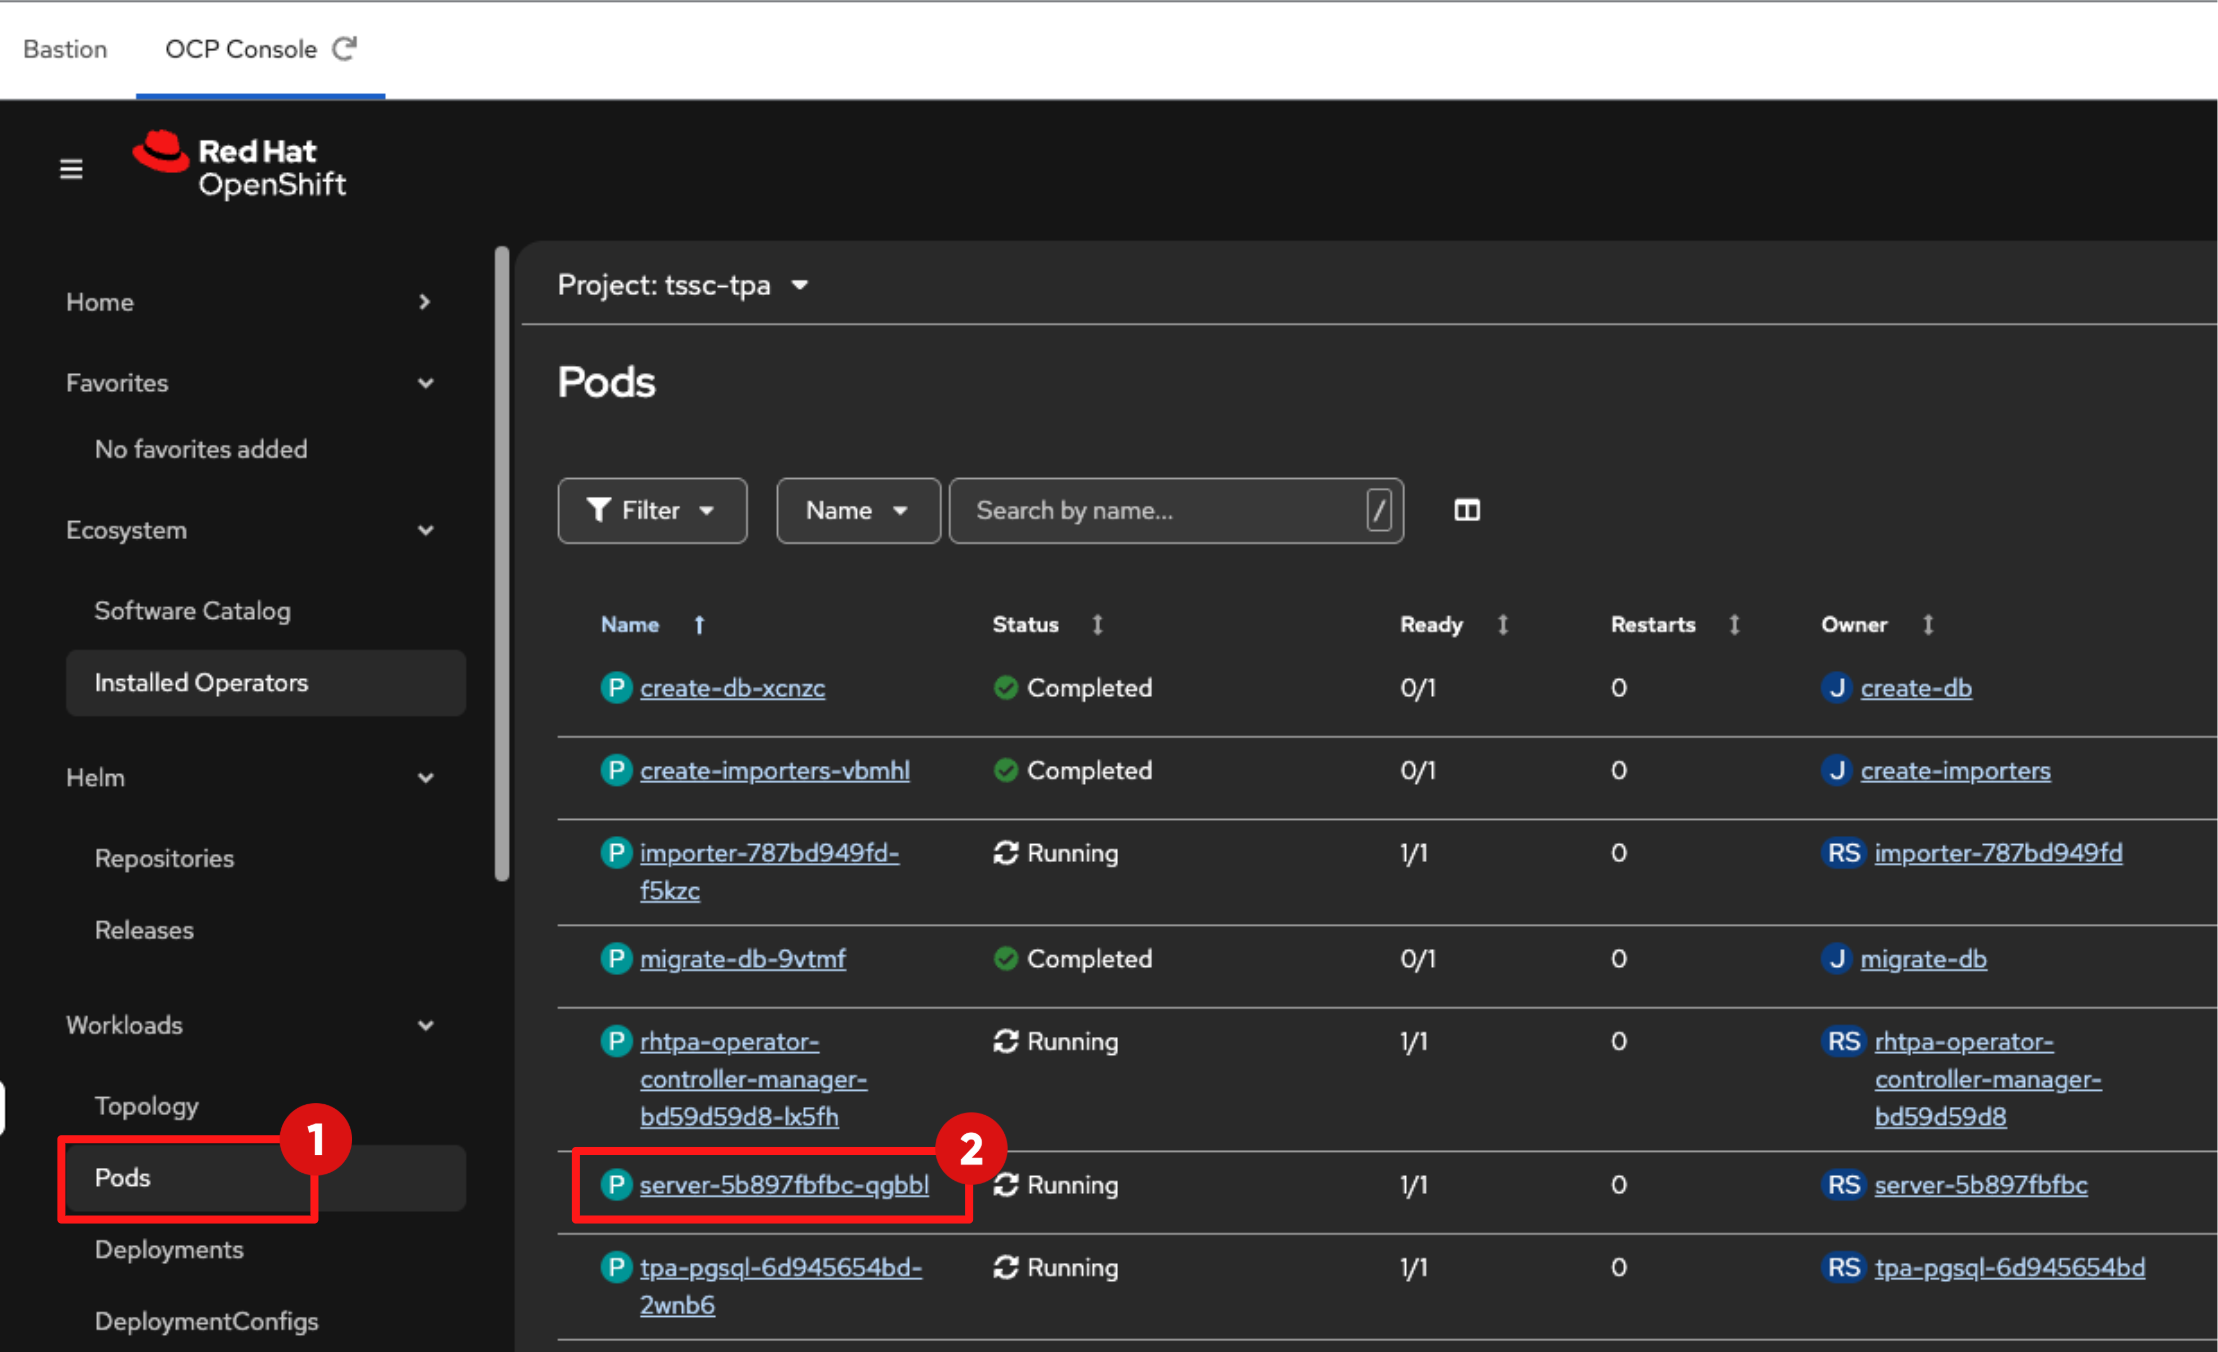Open the Name search-type dropdown
The height and width of the screenshot is (1352, 2218).
857,510
